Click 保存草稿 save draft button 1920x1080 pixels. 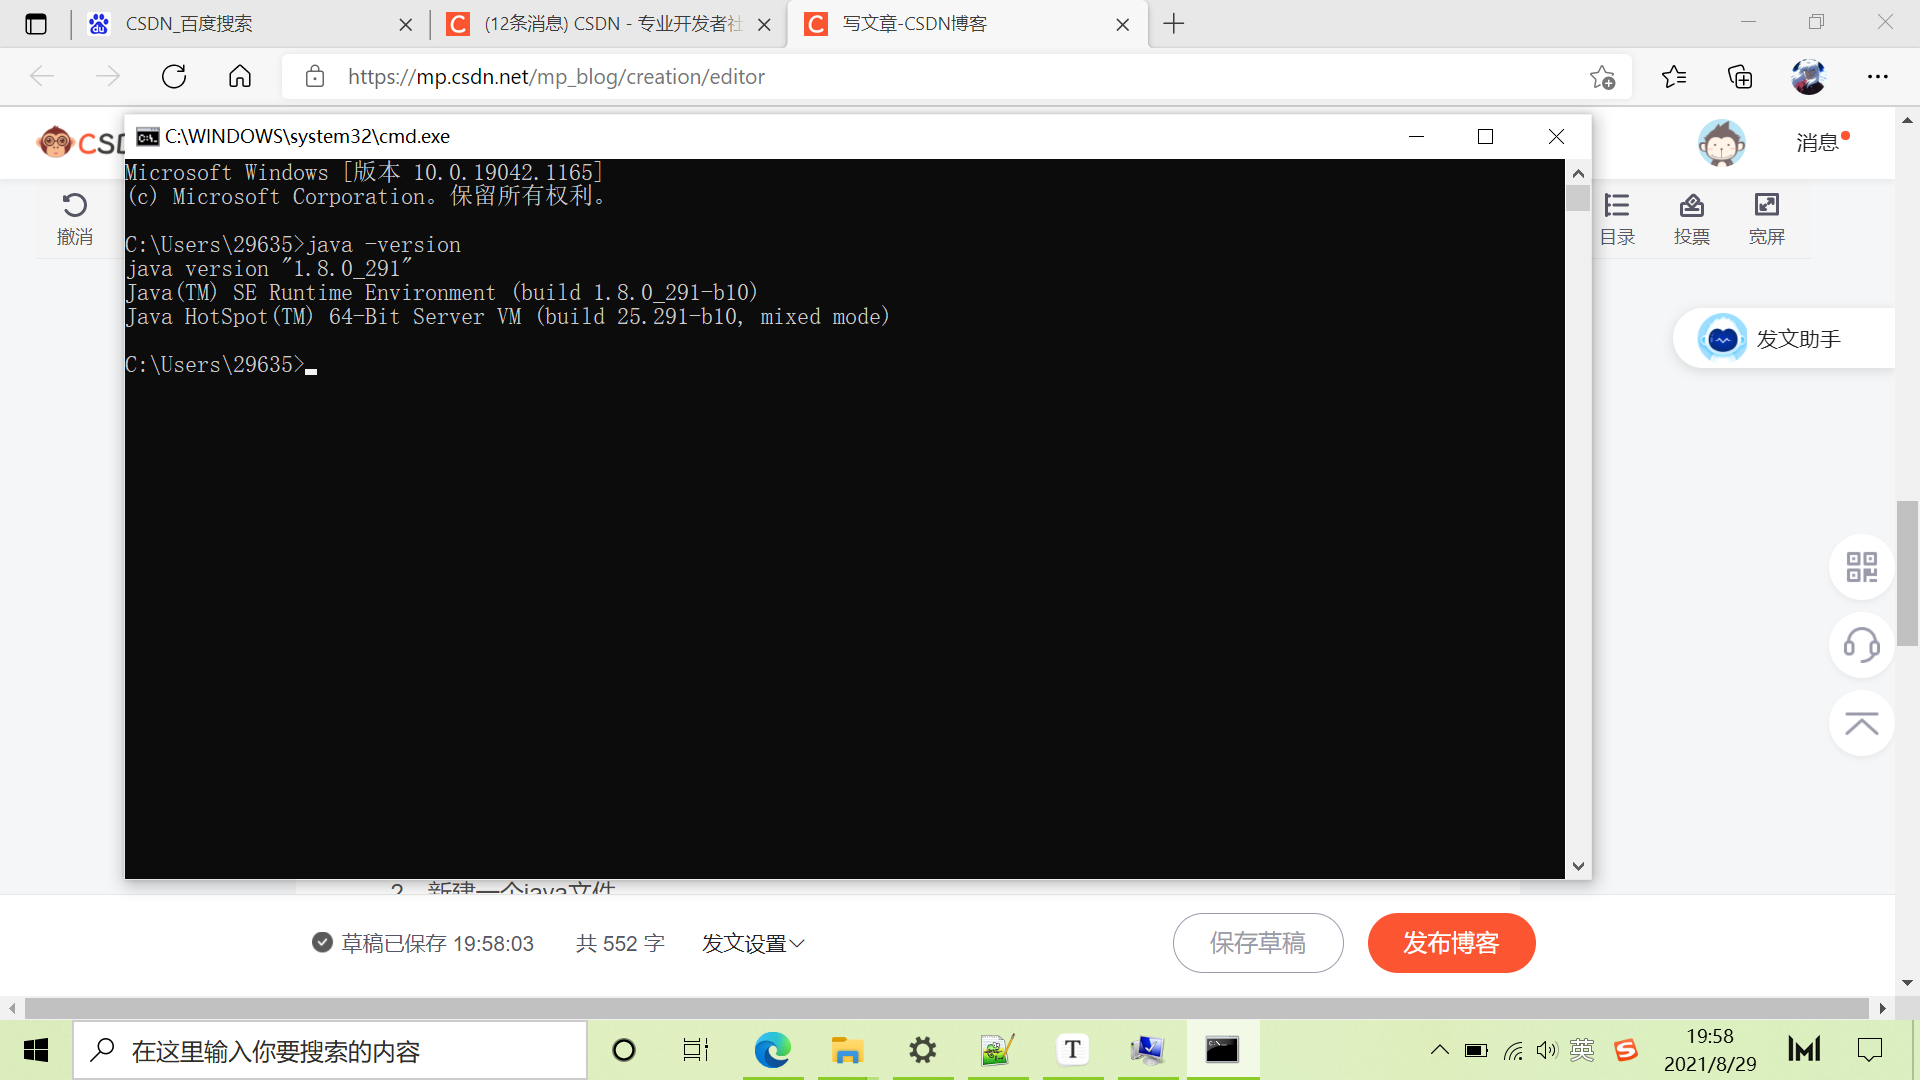click(1257, 943)
